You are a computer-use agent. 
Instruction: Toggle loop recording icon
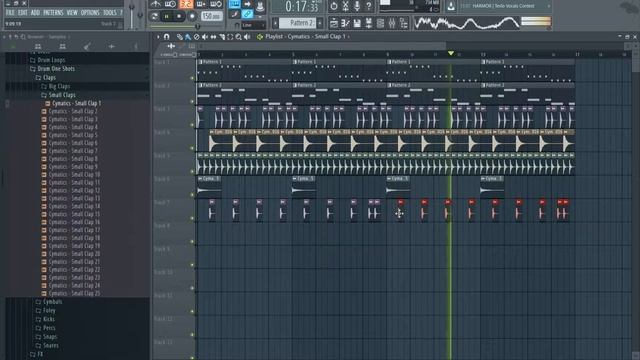216,4
